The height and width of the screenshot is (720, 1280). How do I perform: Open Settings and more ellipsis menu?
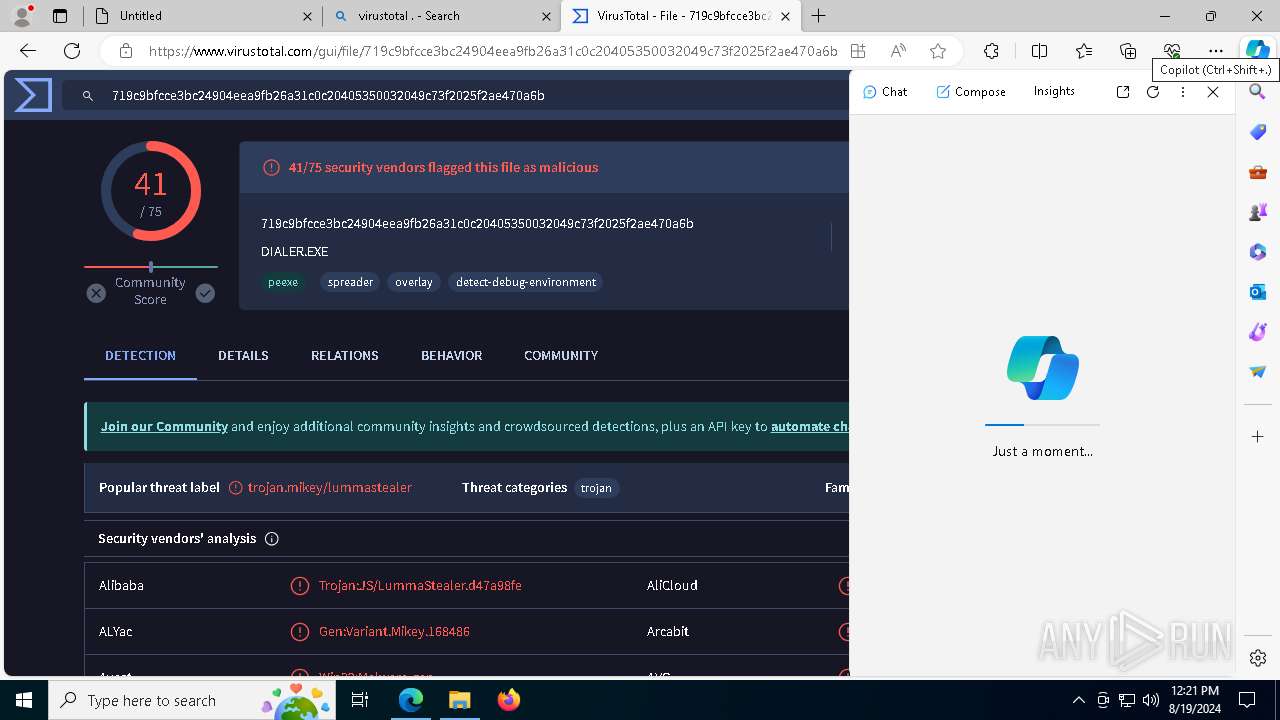[x=1216, y=51]
